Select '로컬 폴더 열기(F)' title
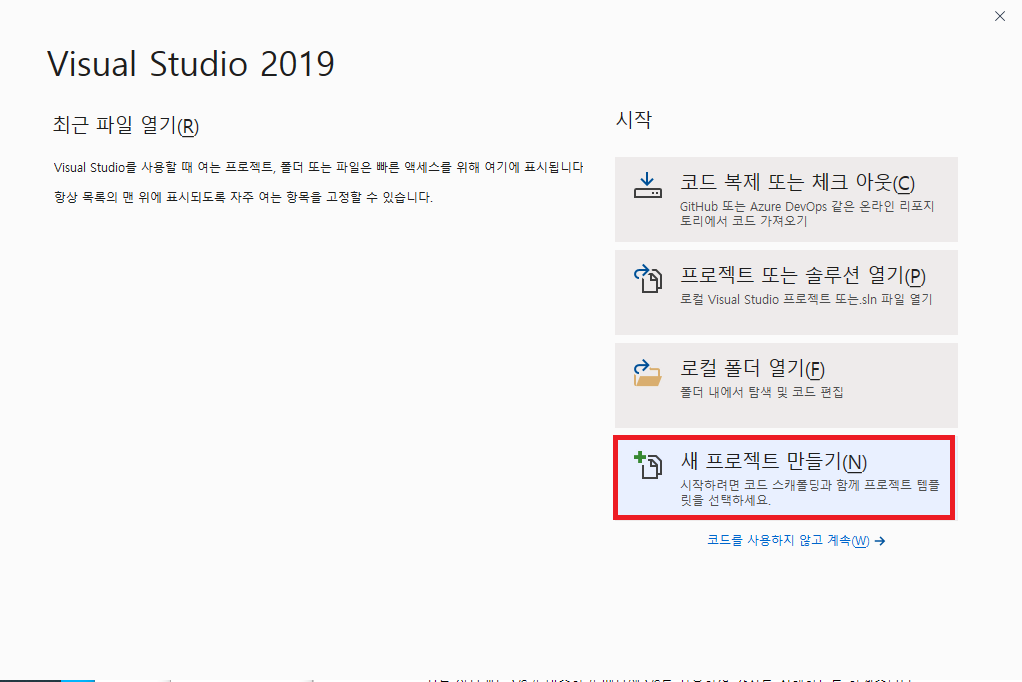 (x=752, y=369)
